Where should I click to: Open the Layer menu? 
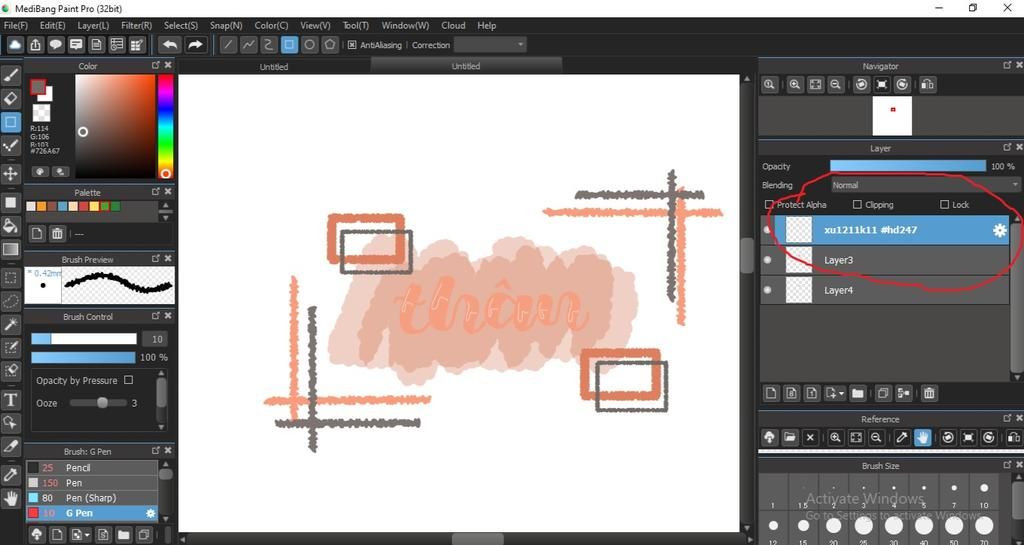[x=93, y=25]
